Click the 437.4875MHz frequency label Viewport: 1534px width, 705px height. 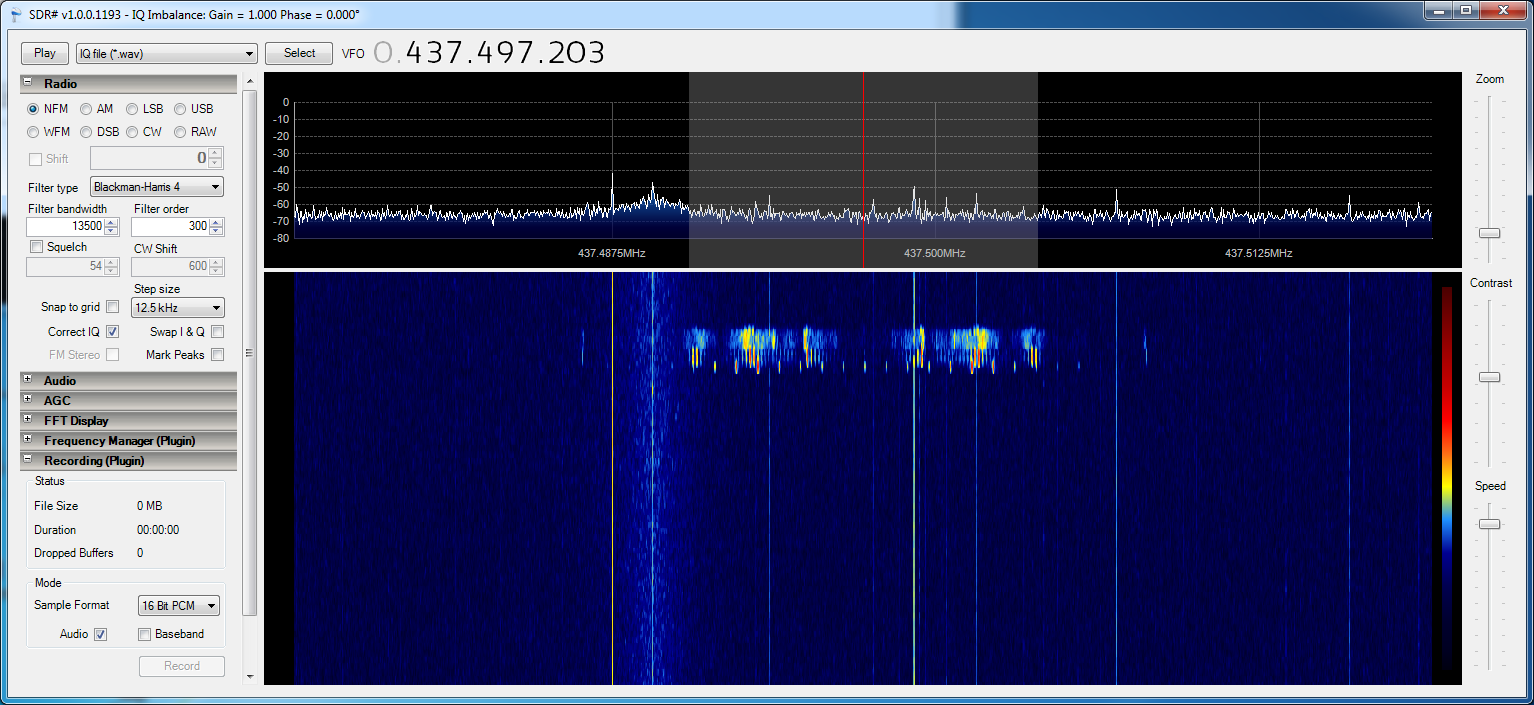click(x=611, y=254)
